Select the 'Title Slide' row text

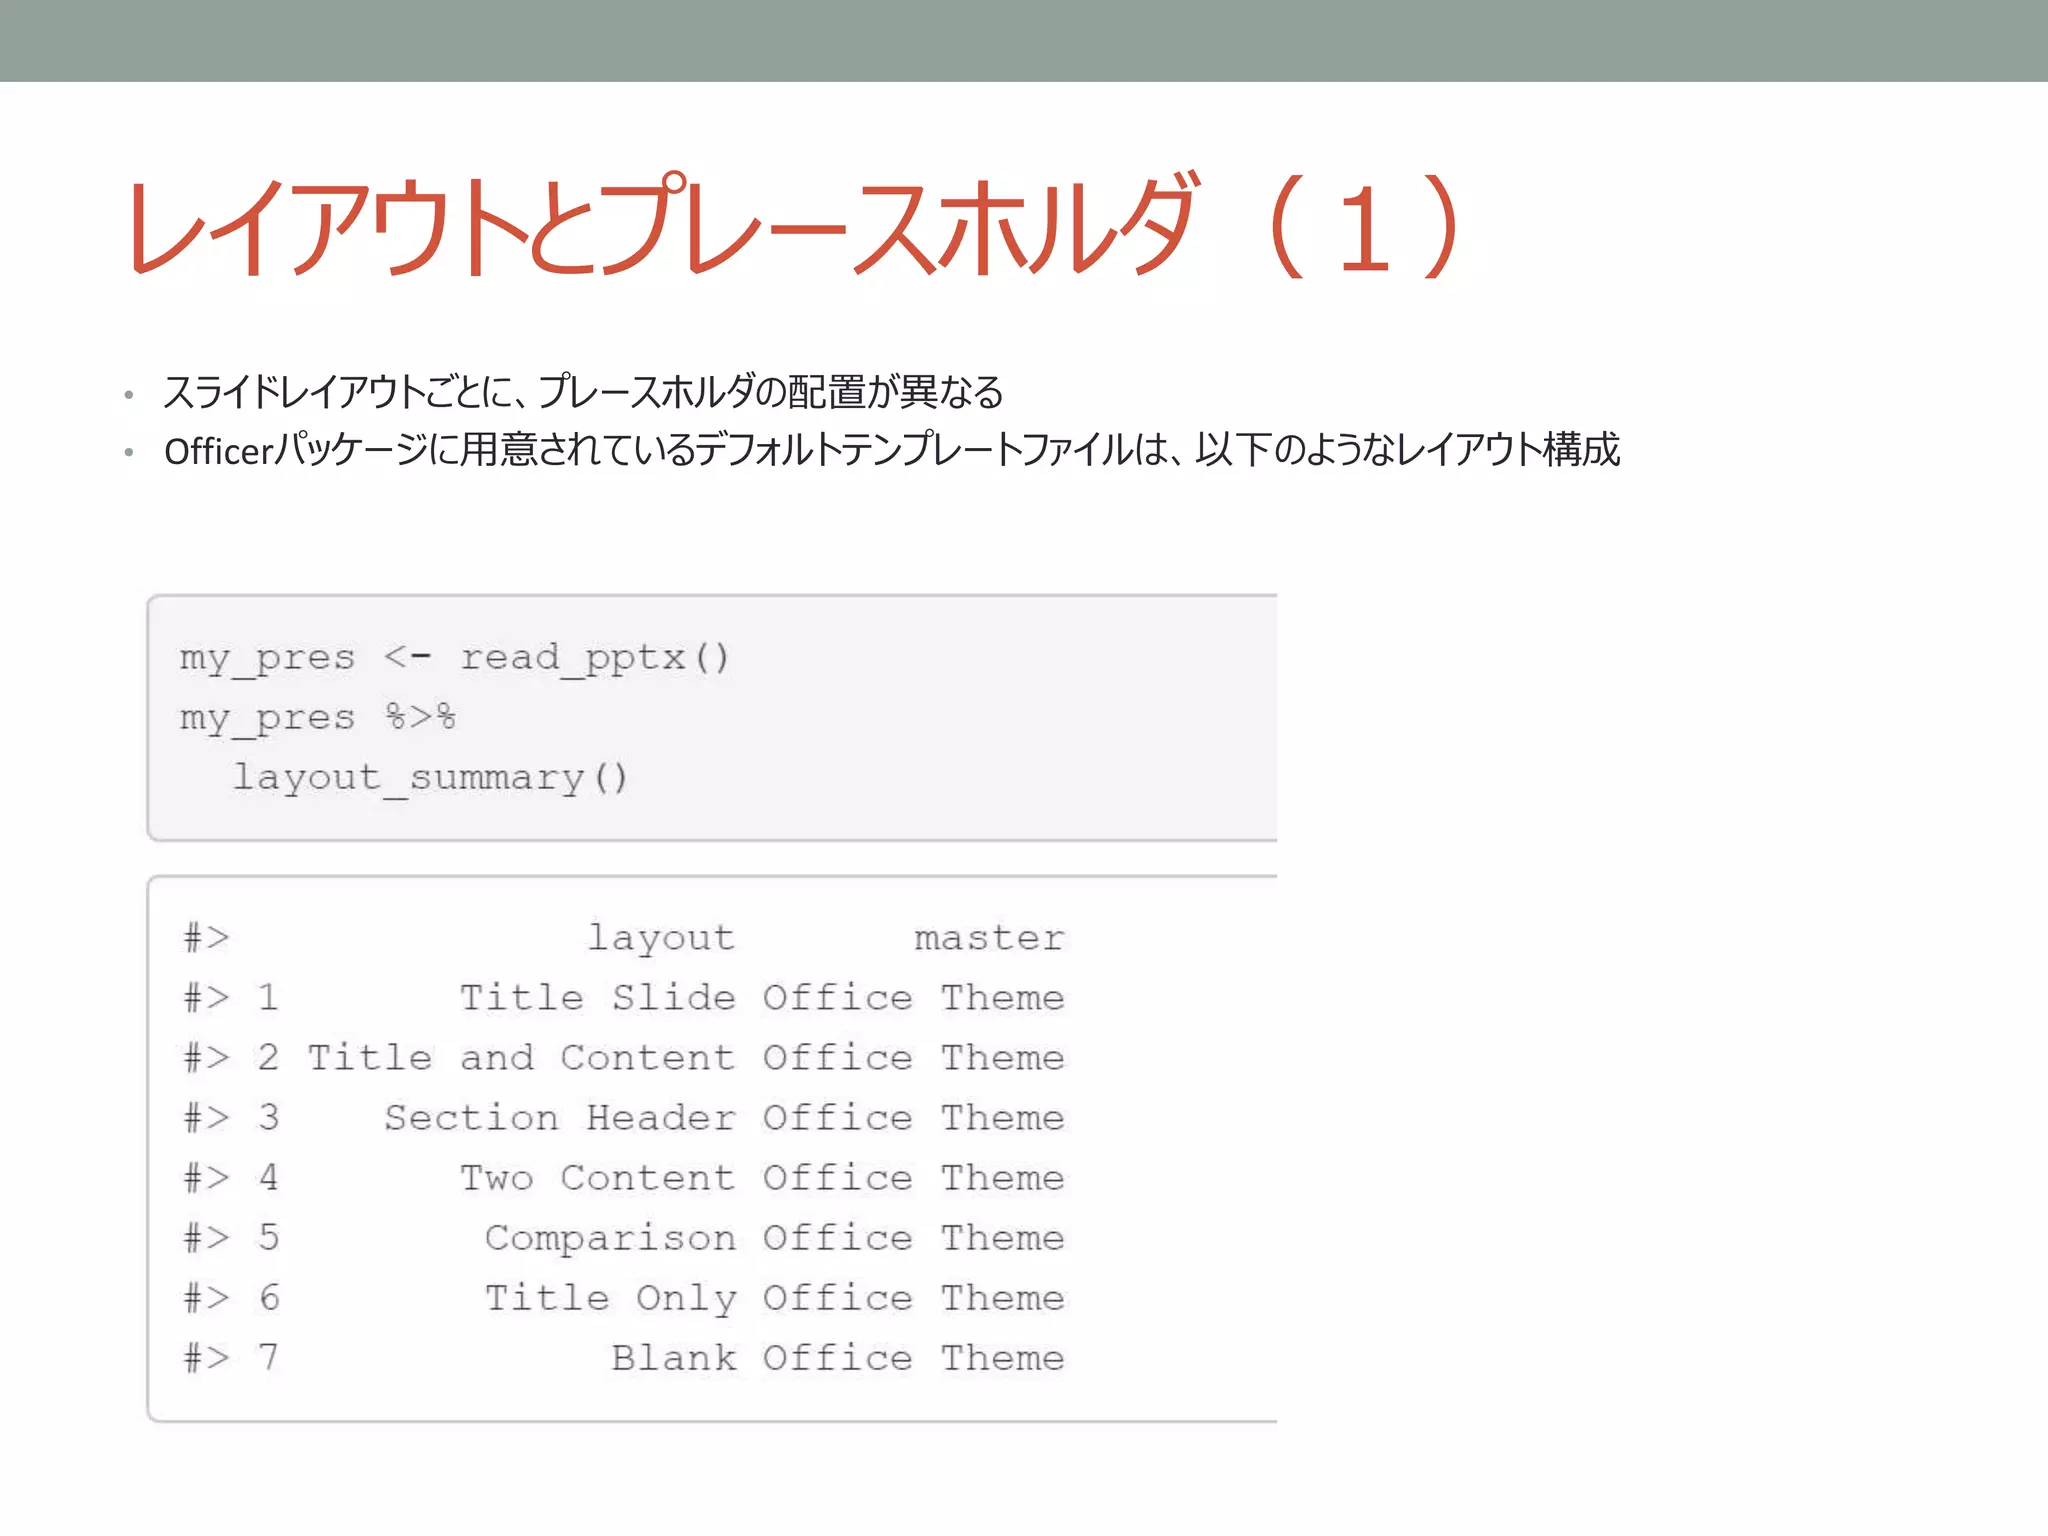pyautogui.click(x=597, y=998)
